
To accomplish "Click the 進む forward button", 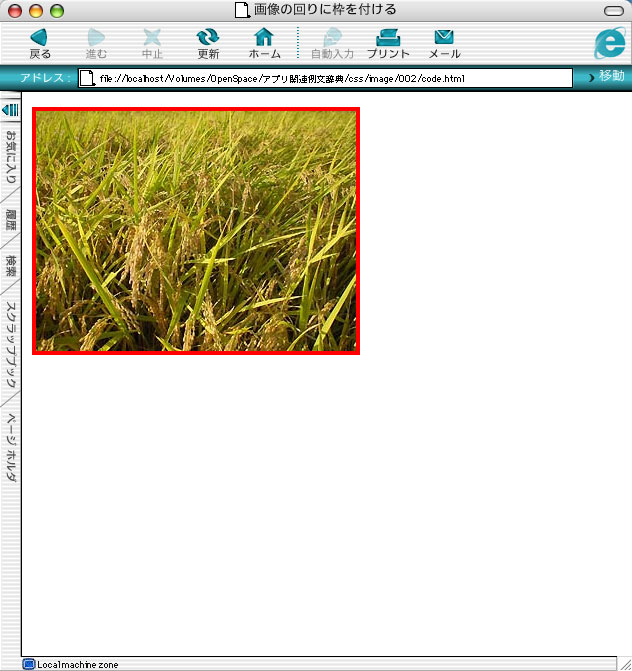I will [x=96, y=43].
